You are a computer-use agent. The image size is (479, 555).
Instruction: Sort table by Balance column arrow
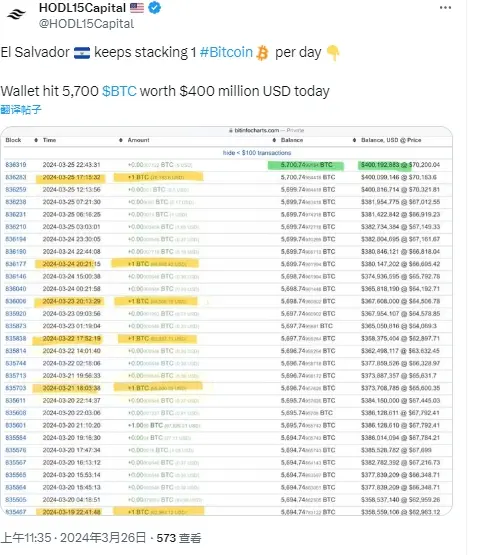(274, 140)
